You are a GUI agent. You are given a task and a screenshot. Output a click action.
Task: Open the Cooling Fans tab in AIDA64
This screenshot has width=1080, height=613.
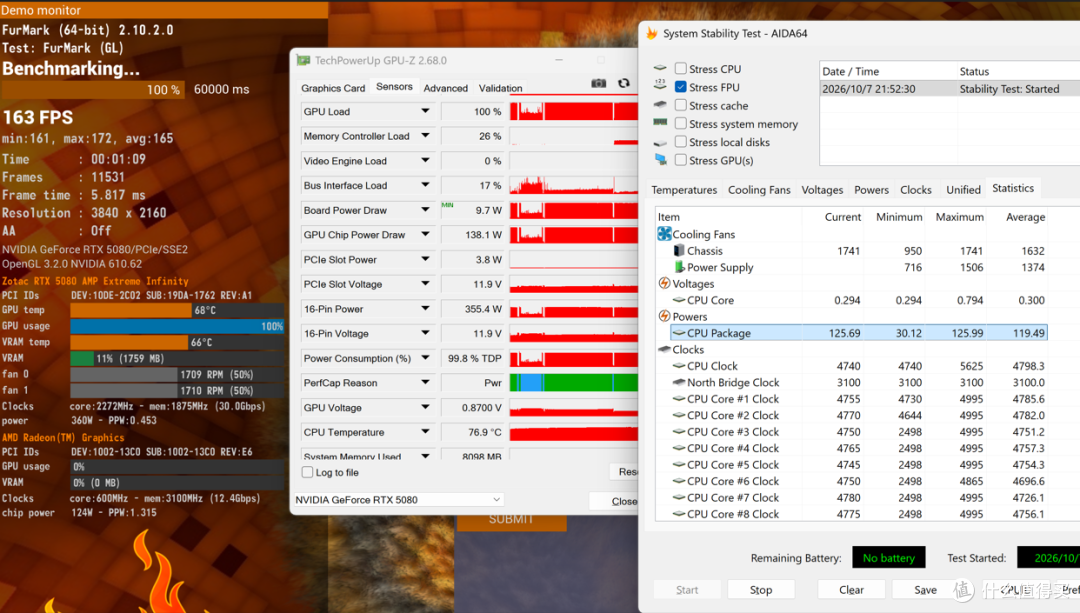[759, 189]
